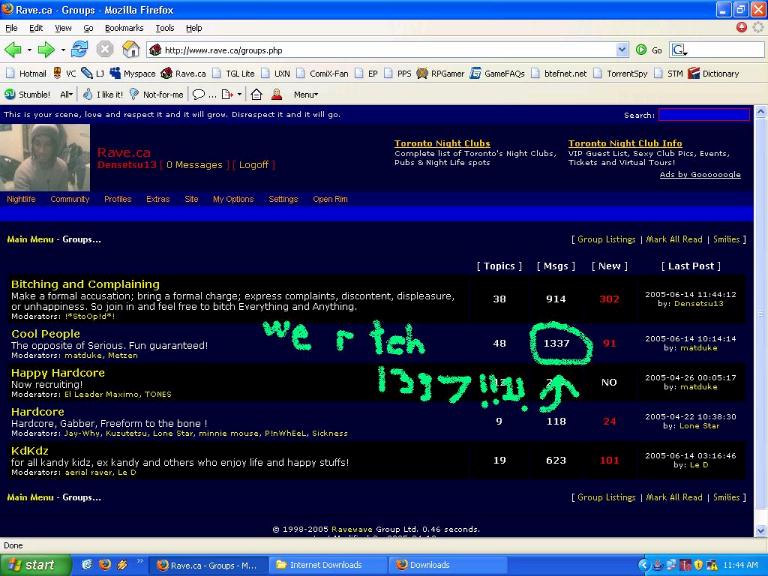Click the site Search input field
Image resolution: width=768 pixels, height=576 pixels.
pyautogui.click(x=702, y=115)
